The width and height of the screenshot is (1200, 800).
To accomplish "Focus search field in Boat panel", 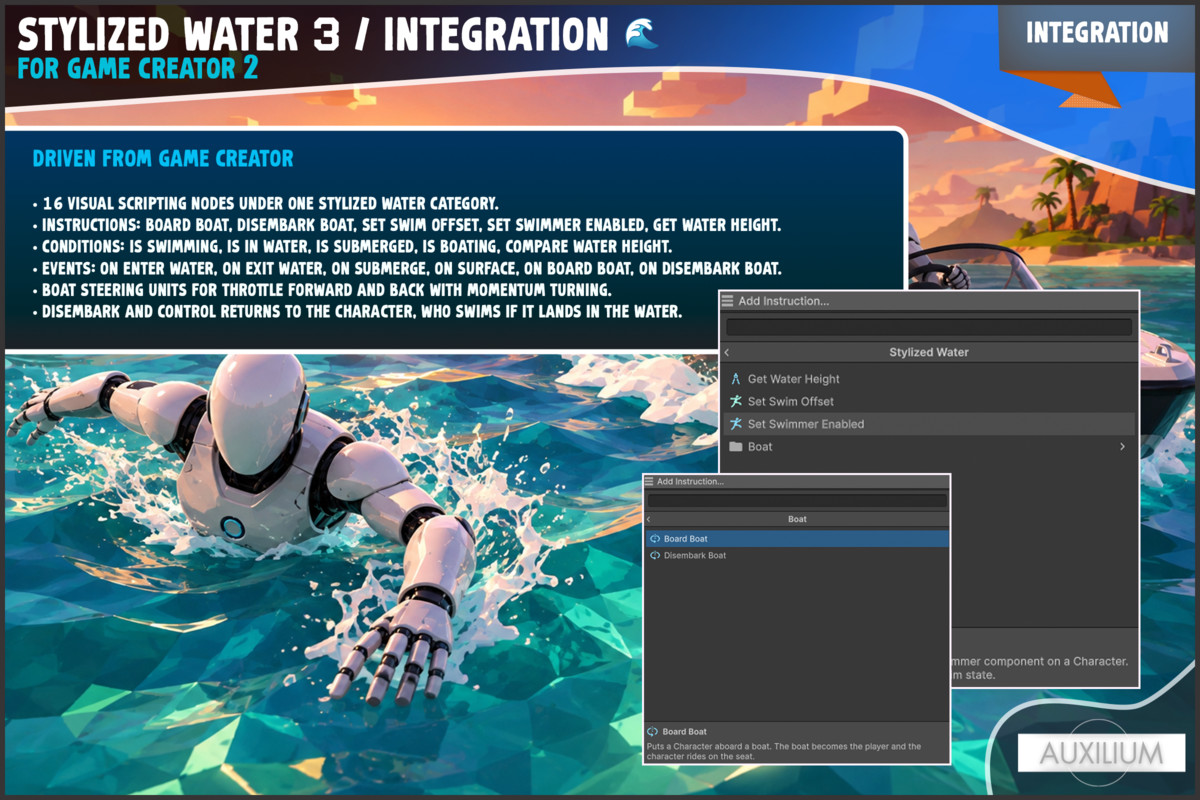I will coord(797,501).
